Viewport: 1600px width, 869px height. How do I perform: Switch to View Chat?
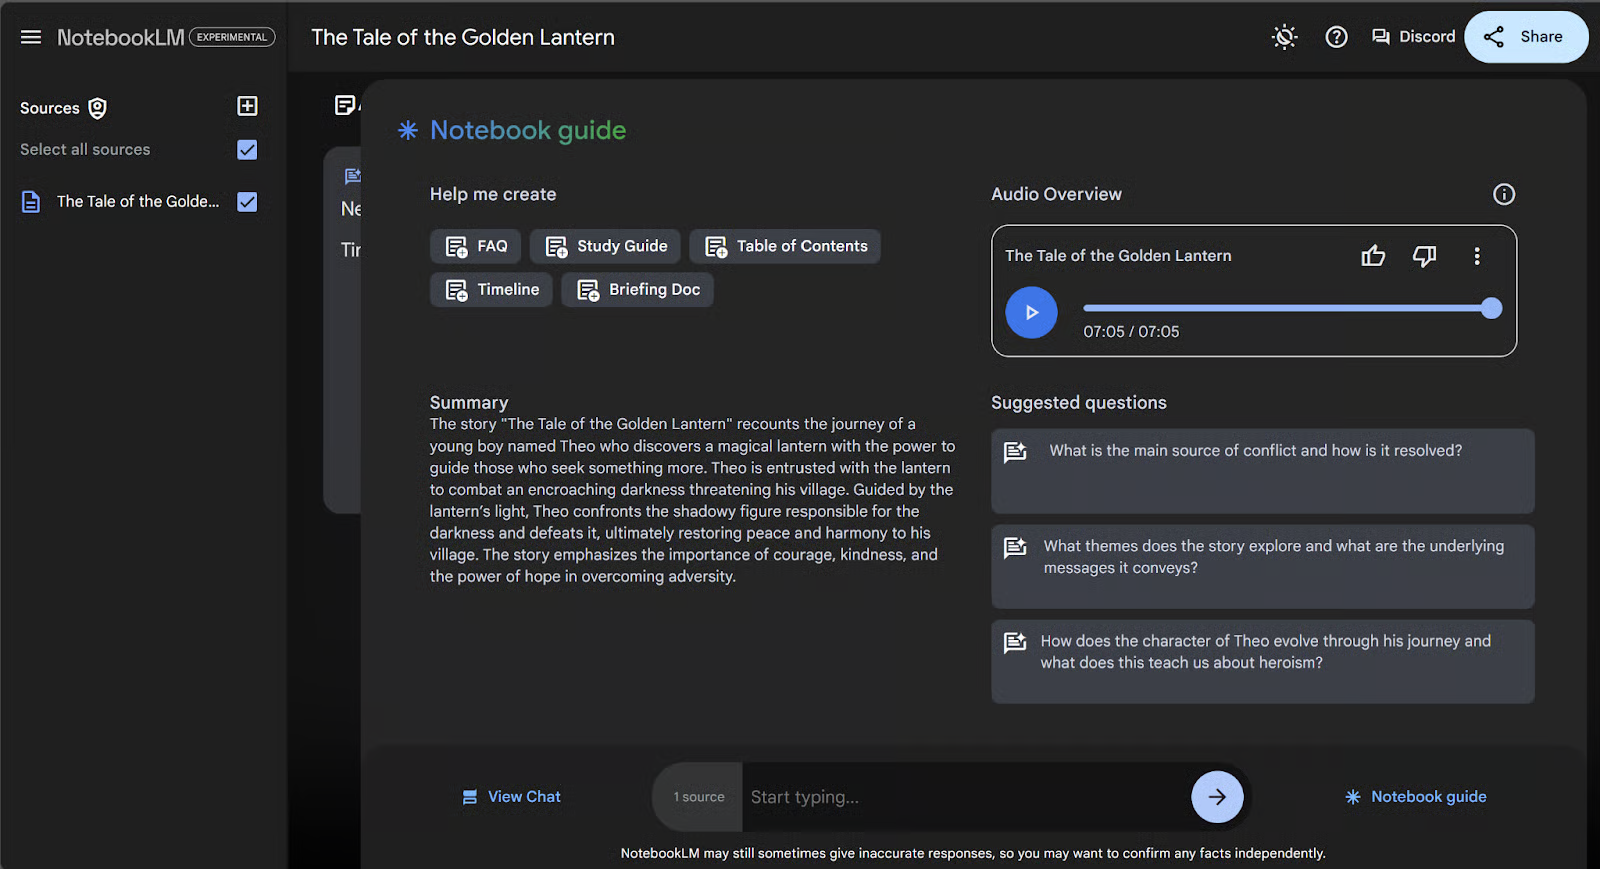pyautogui.click(x=511, y=797)
